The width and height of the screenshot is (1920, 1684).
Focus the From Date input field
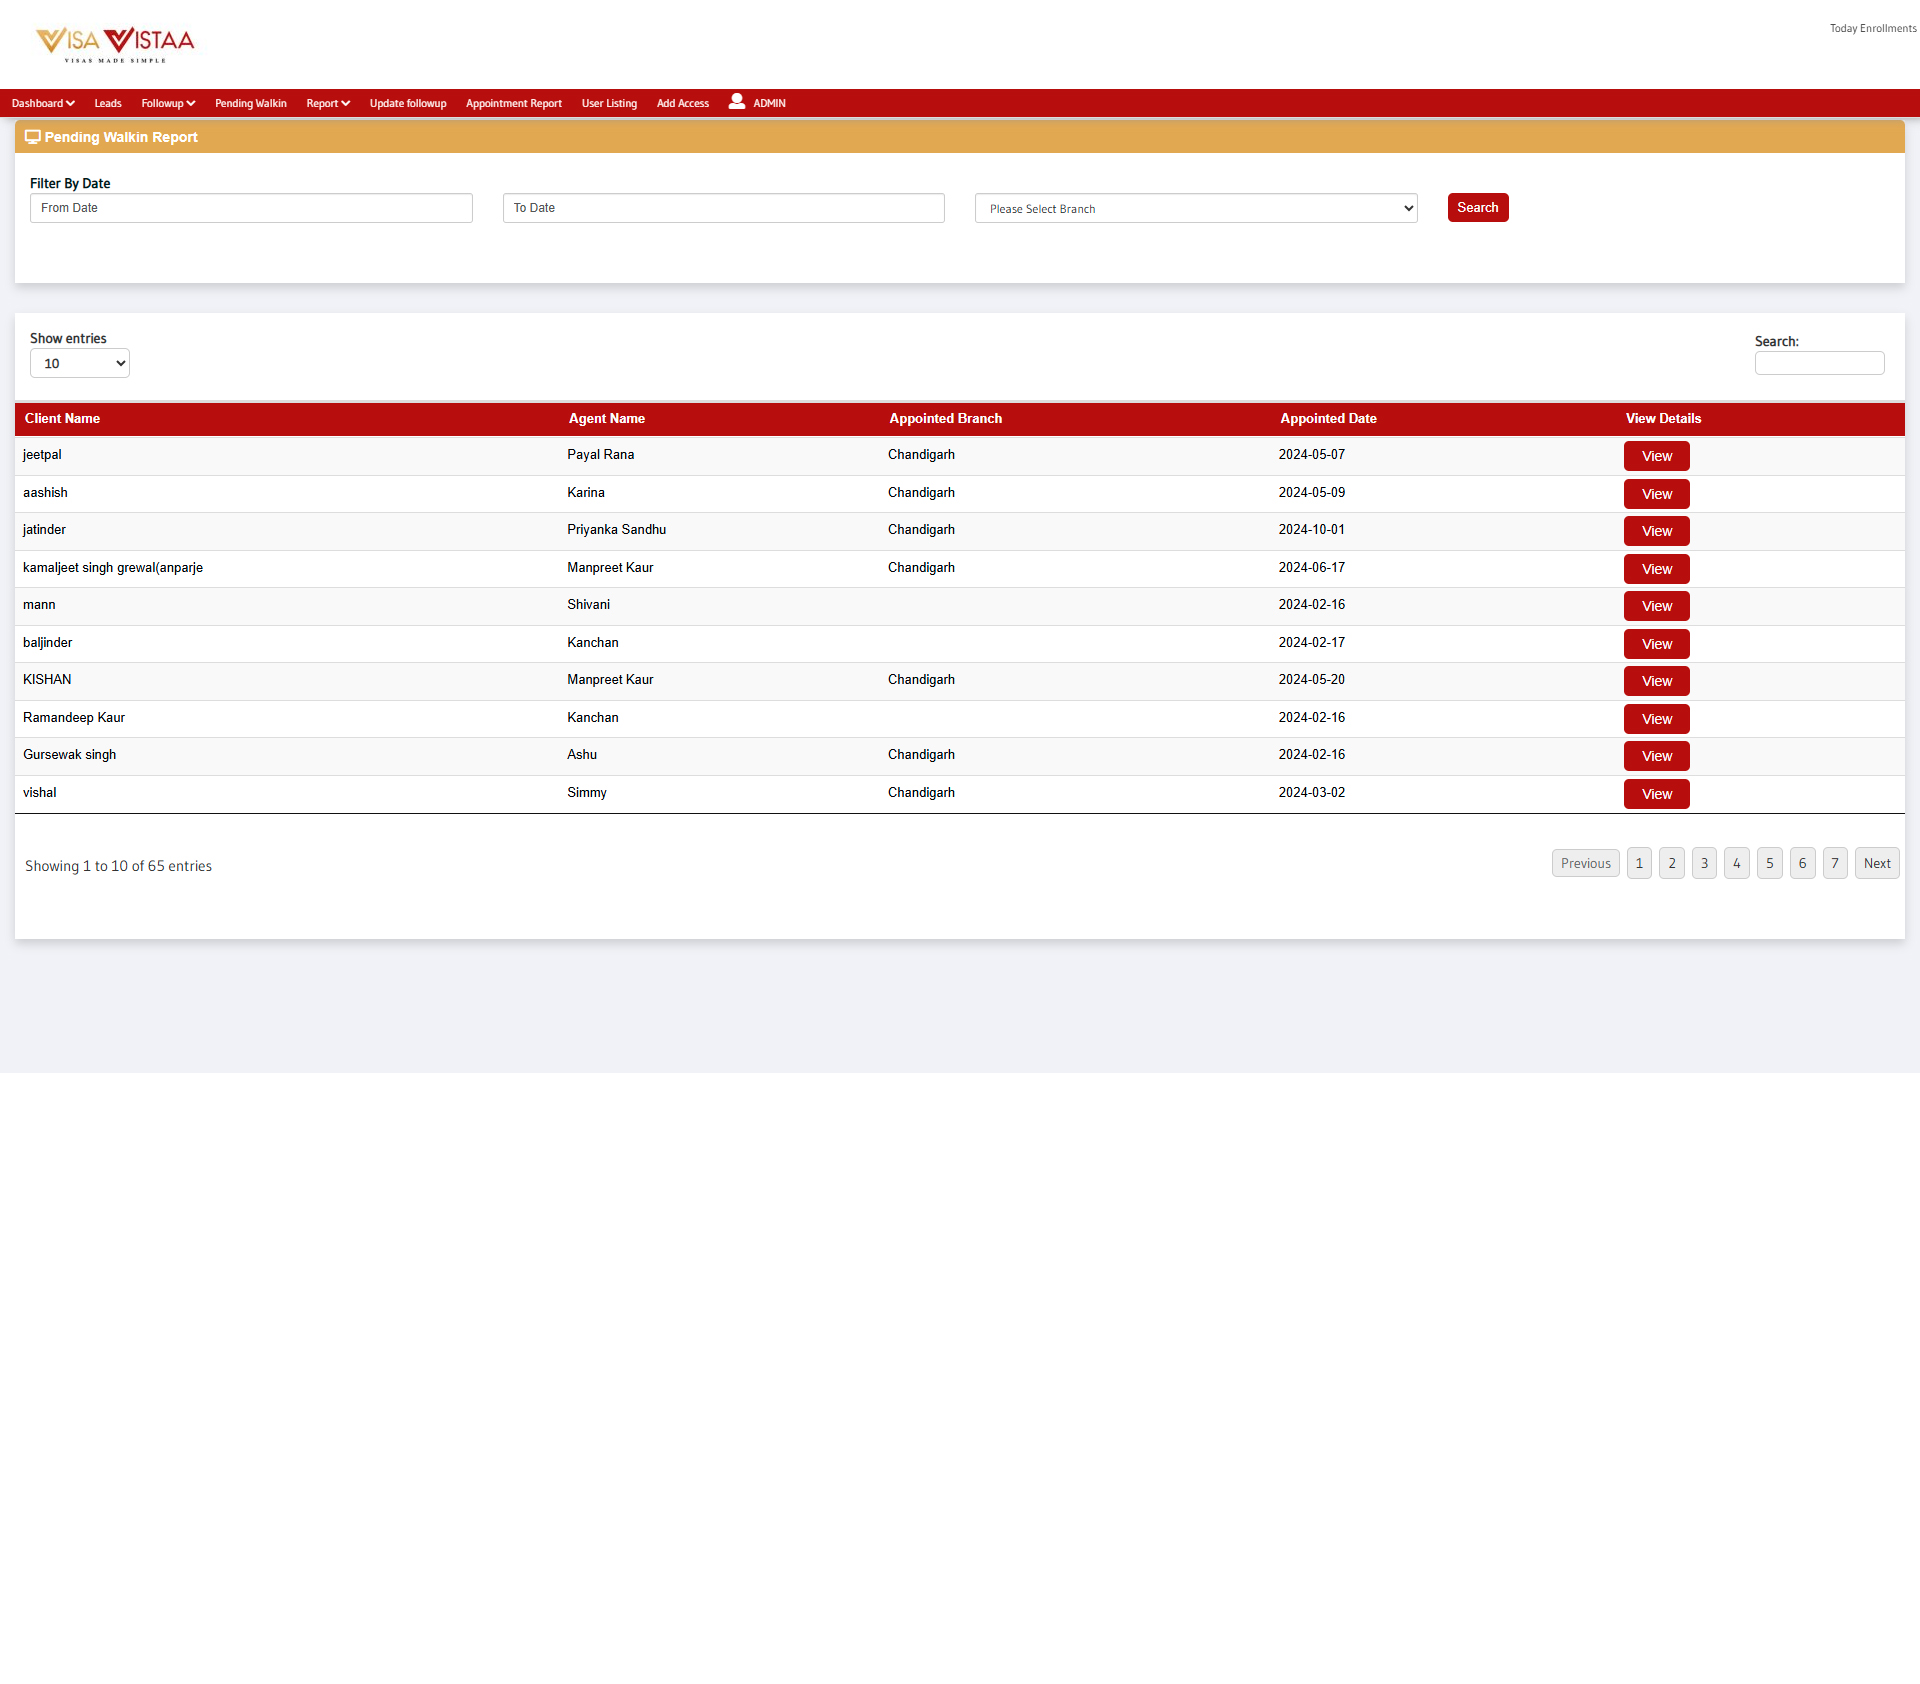tap(251, 208)
